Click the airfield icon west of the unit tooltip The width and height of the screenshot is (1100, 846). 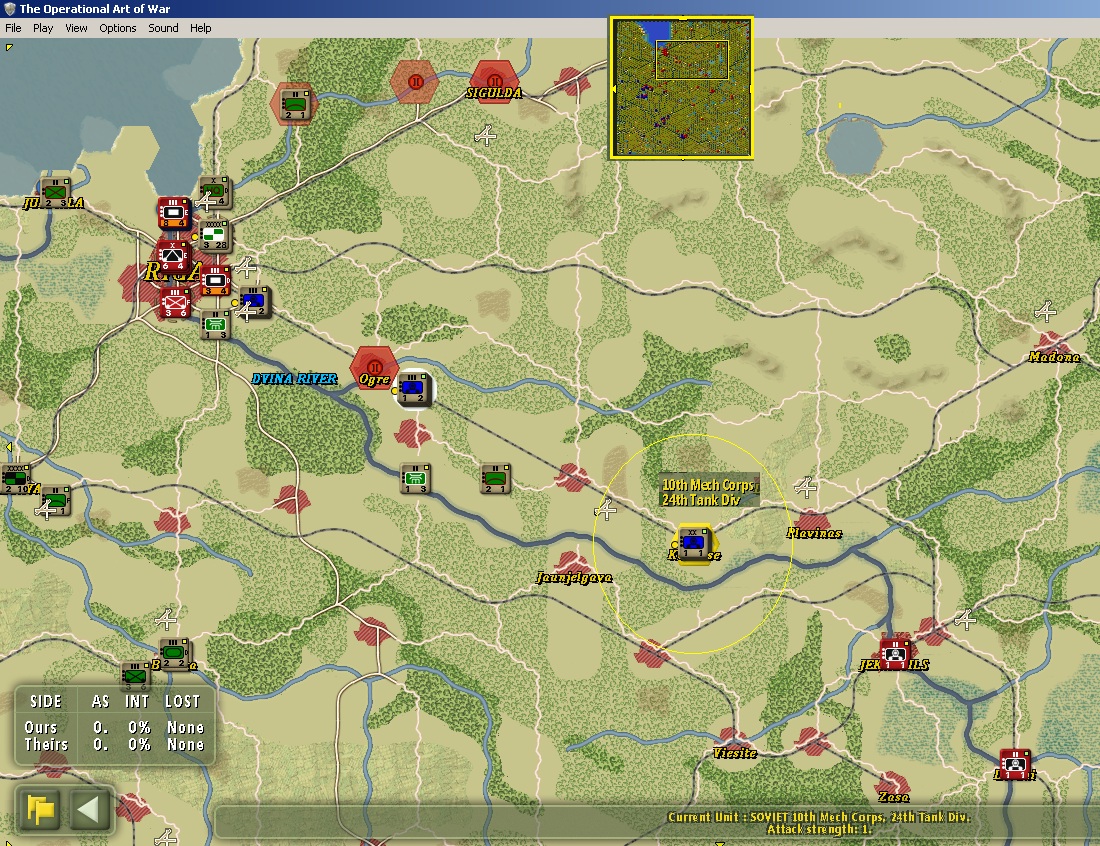click(x=605, y=509)
